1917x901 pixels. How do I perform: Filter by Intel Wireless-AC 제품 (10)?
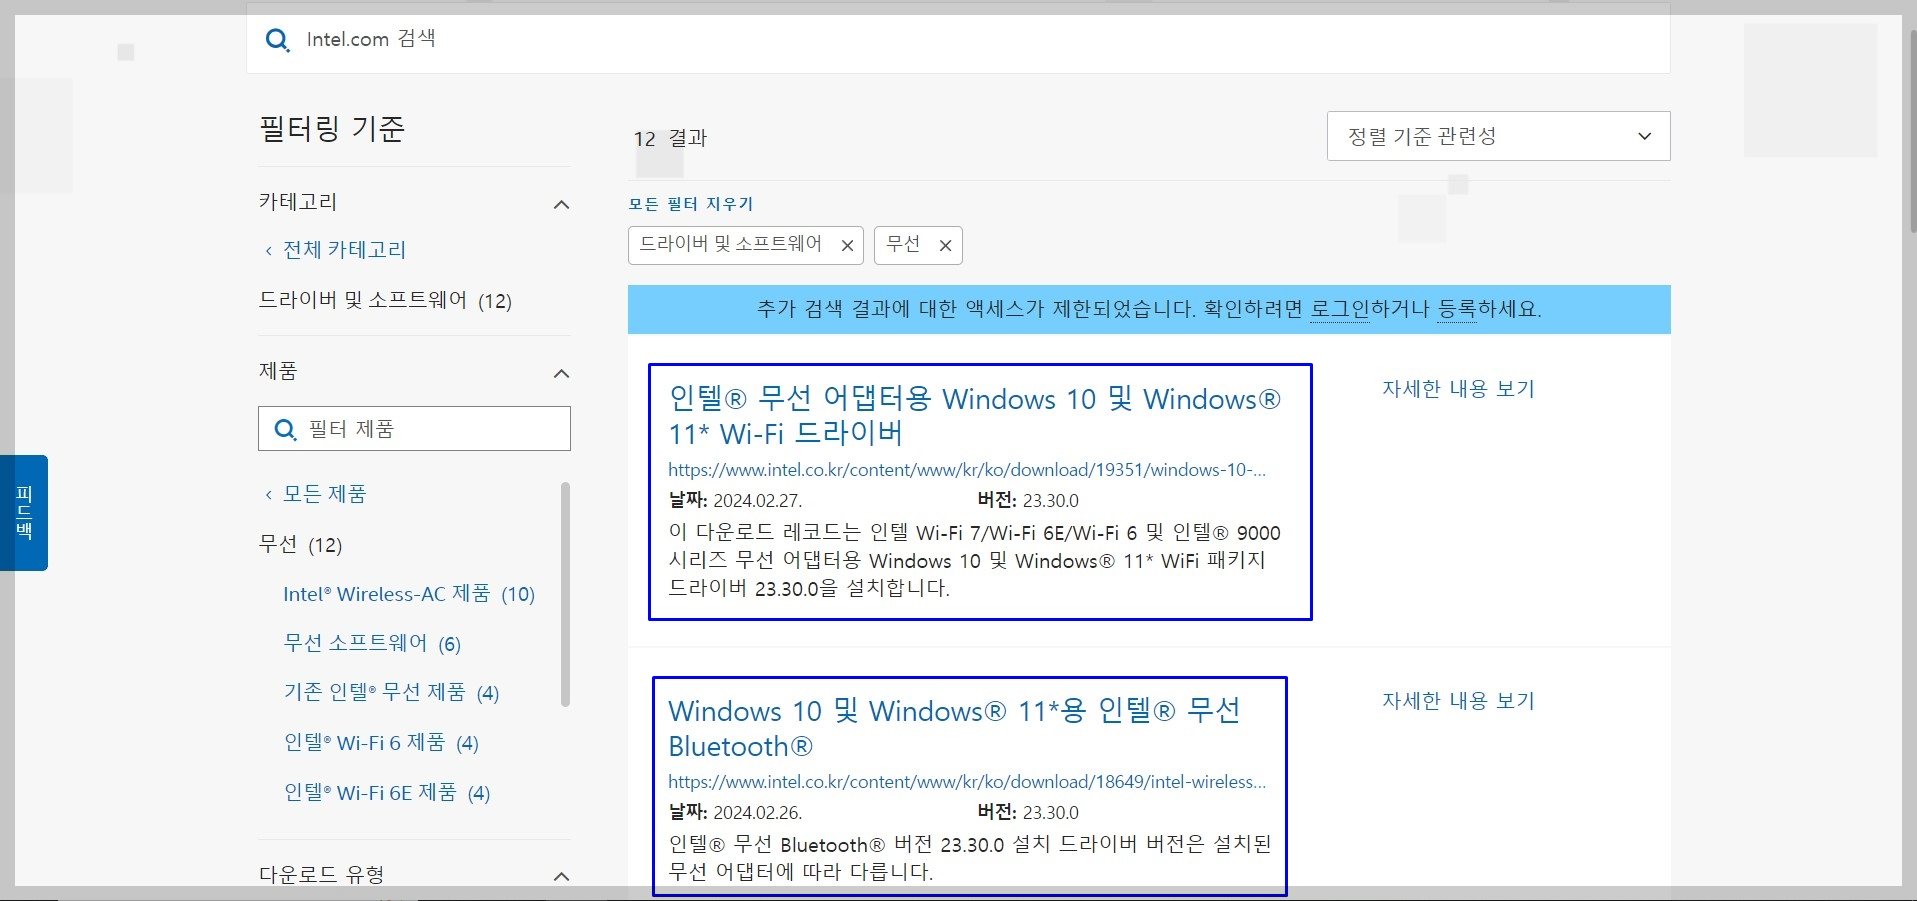coord(409,594)
